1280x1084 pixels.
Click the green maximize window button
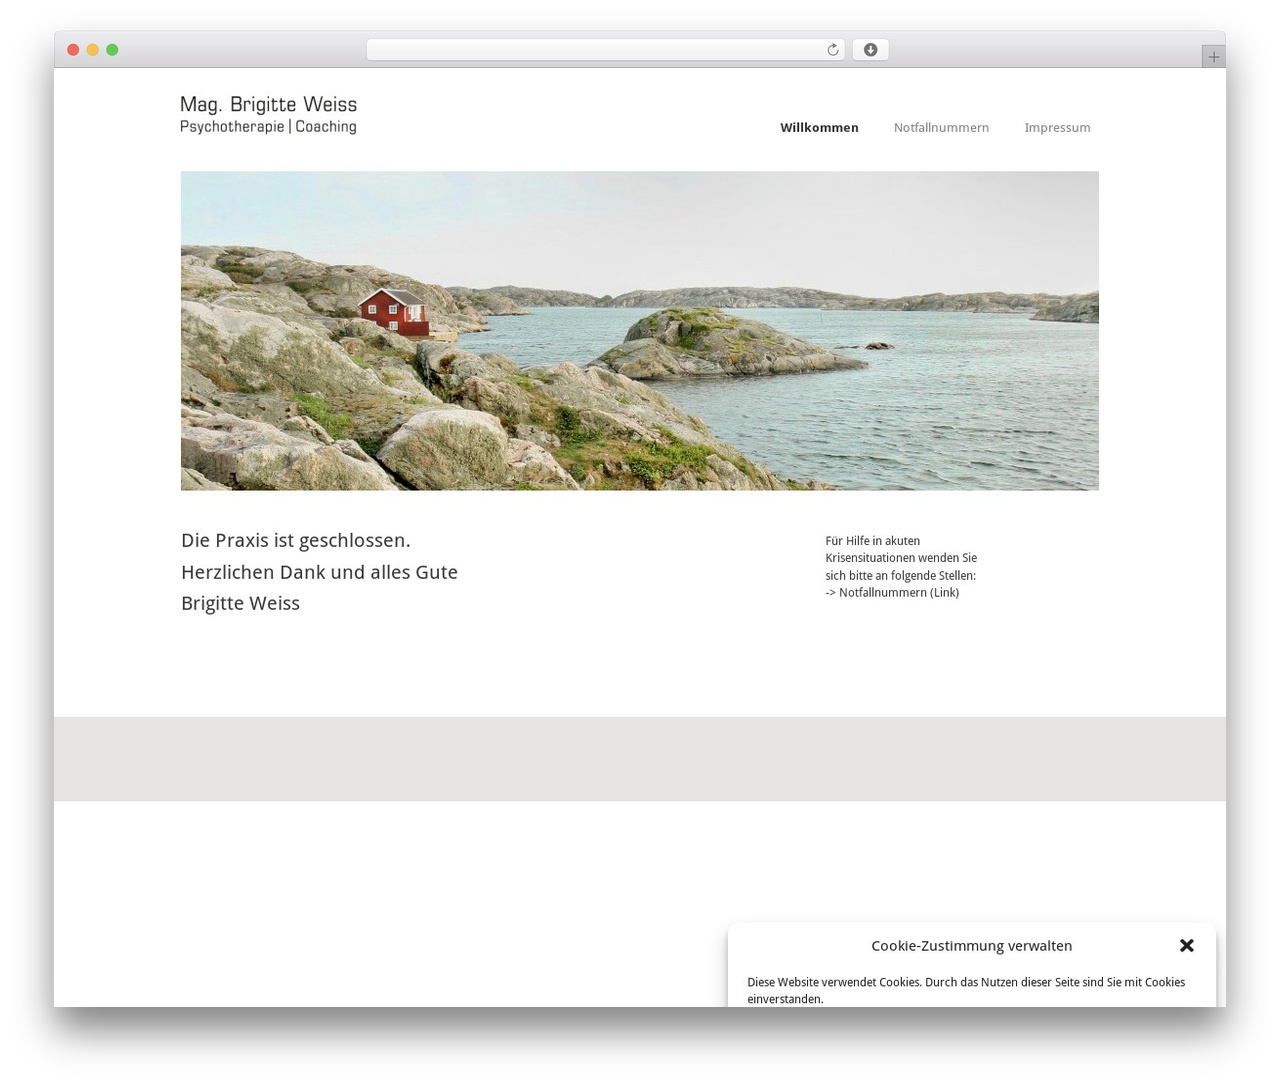coord(112,50)
